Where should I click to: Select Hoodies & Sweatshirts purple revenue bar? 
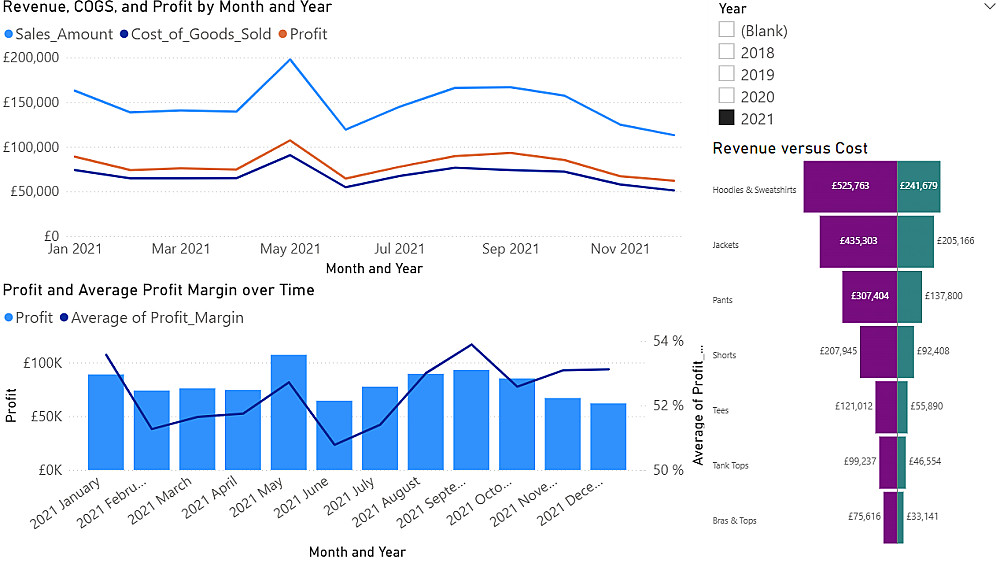point(850,186)
